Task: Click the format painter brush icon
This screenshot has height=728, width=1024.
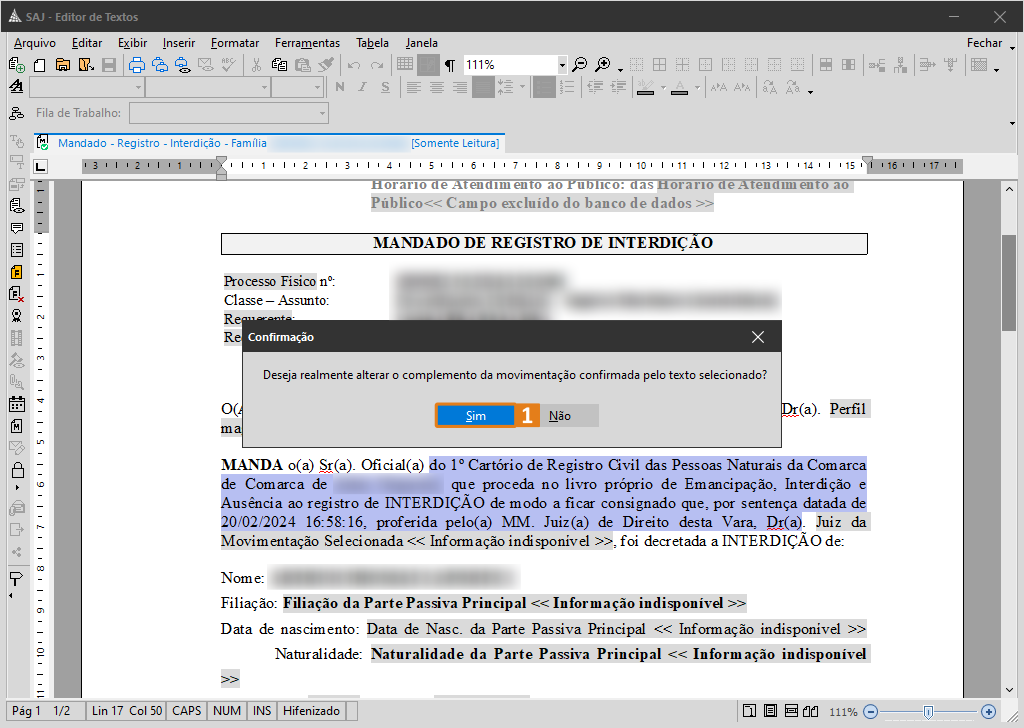Action: coord(325,65)
